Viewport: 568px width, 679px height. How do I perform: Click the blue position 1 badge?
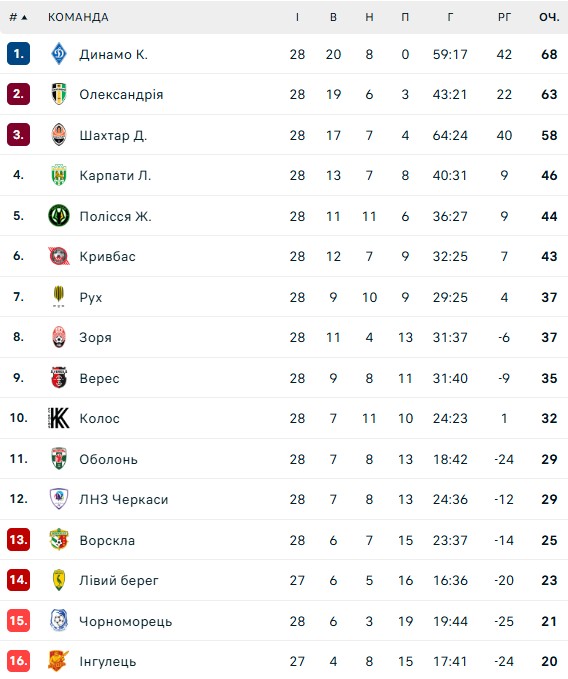(x=18, y=54)
